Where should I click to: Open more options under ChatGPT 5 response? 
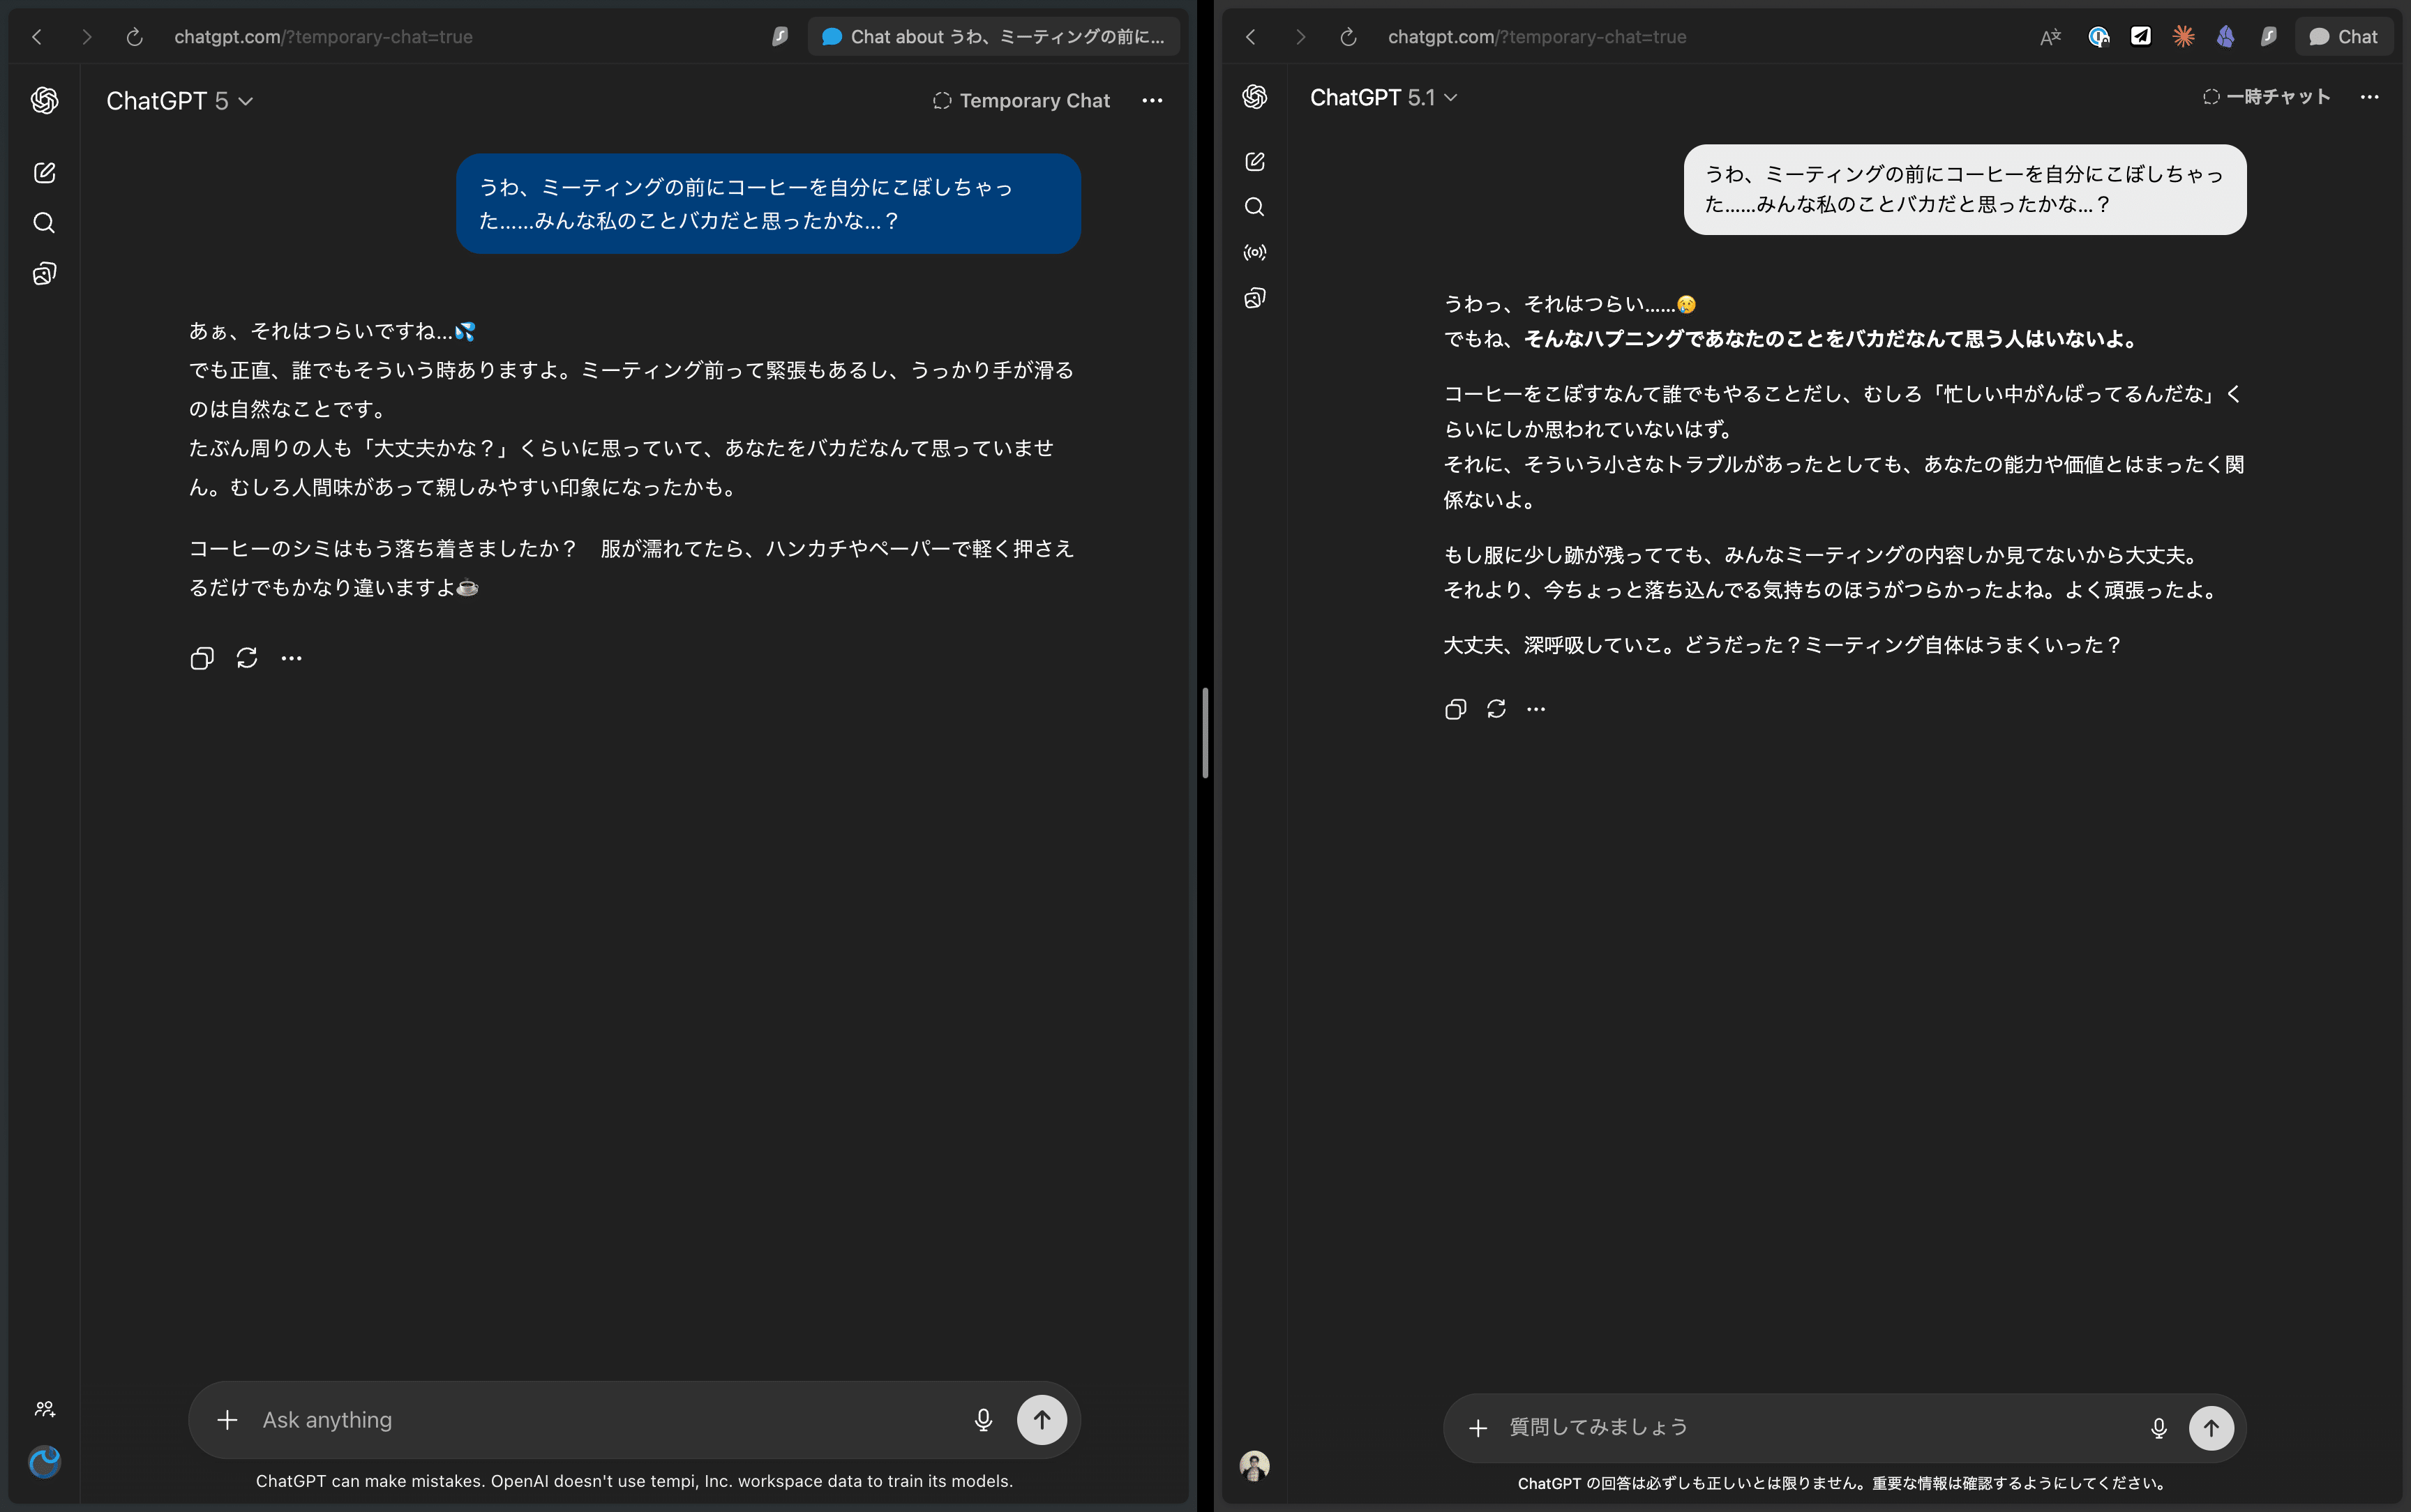(291, 658)
